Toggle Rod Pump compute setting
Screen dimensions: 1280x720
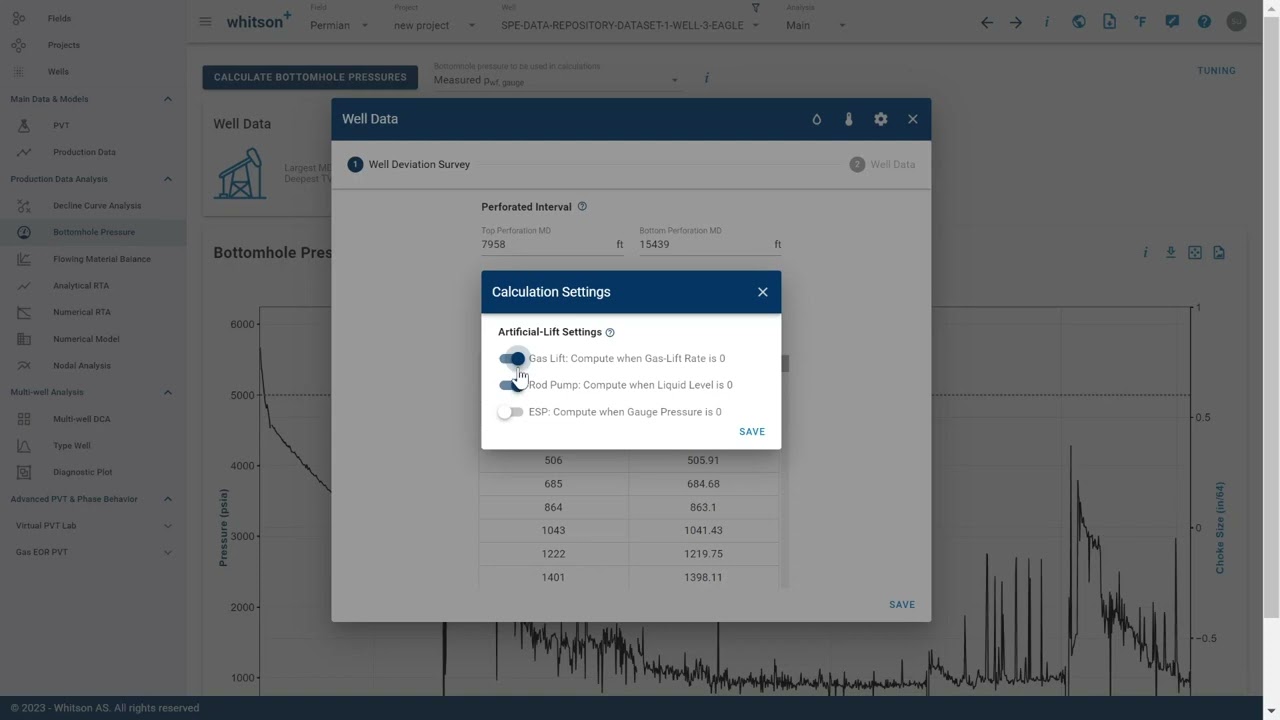512,385
